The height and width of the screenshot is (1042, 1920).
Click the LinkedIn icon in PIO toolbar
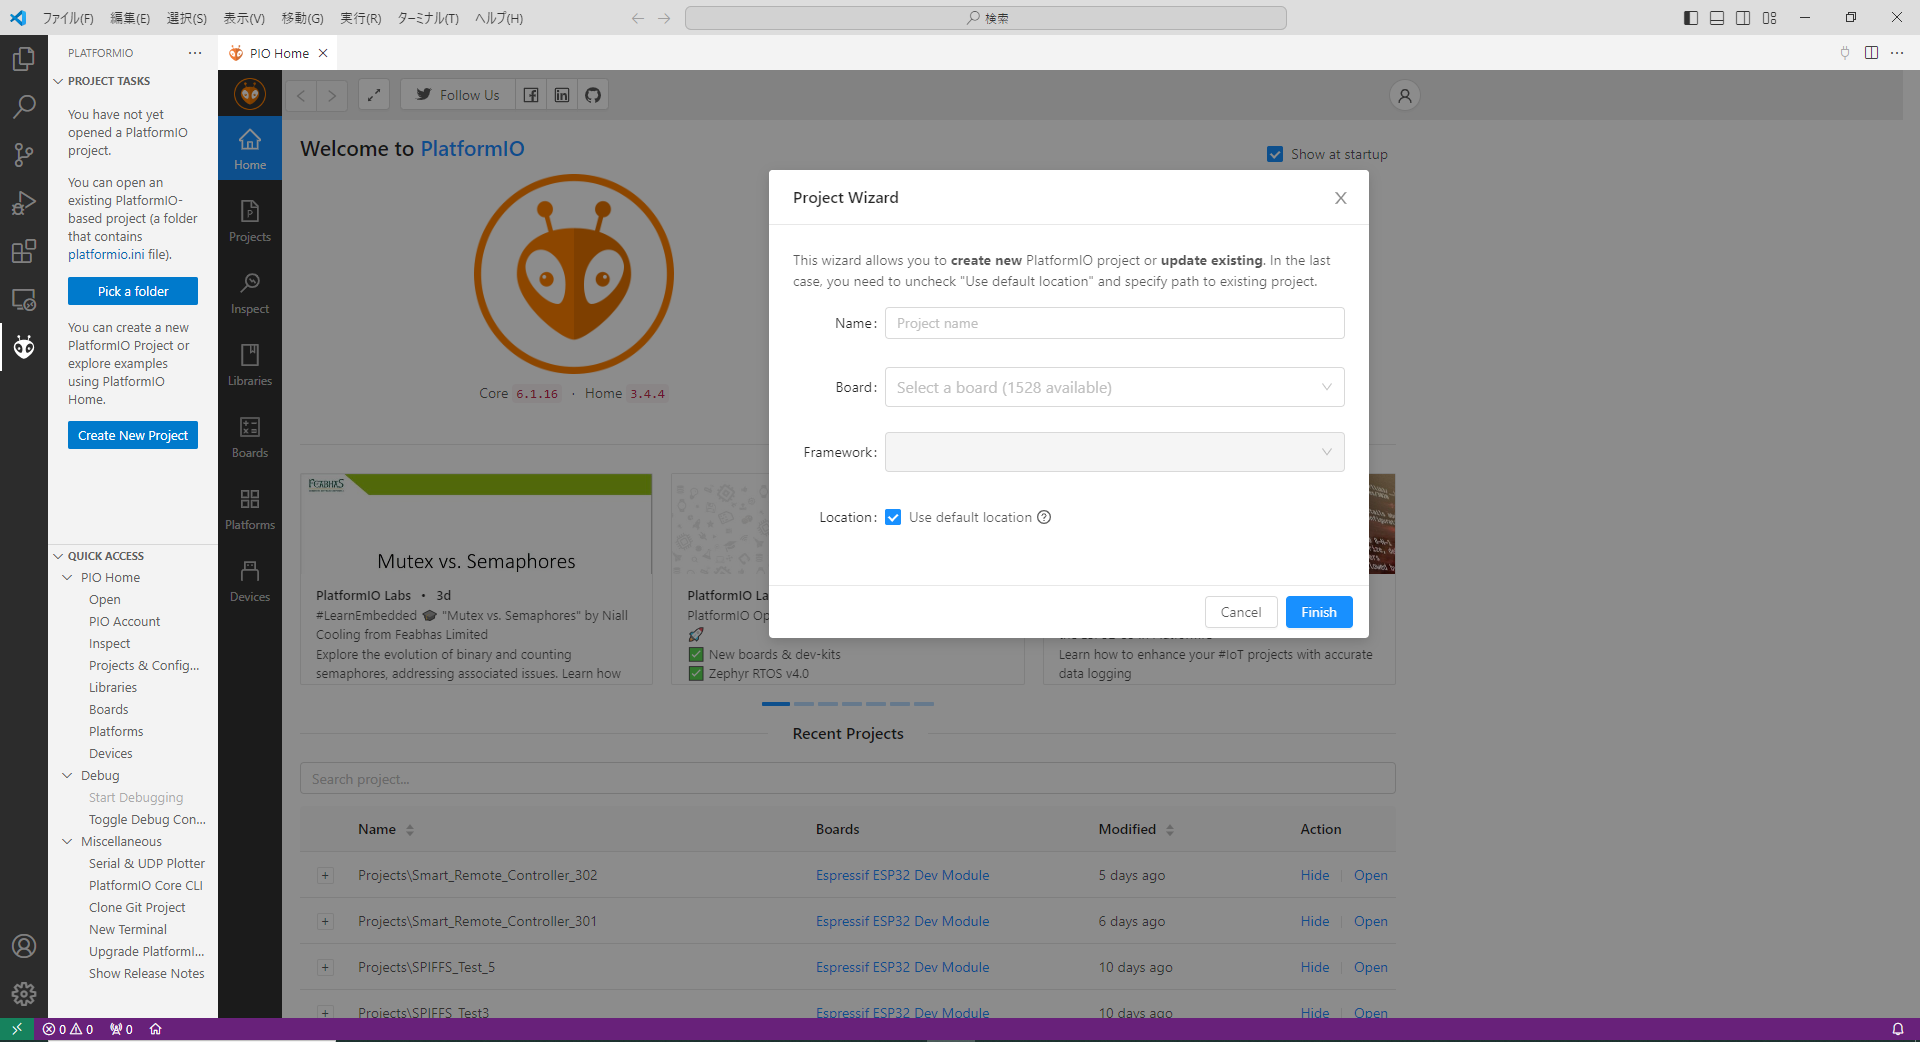pos(562,95)
